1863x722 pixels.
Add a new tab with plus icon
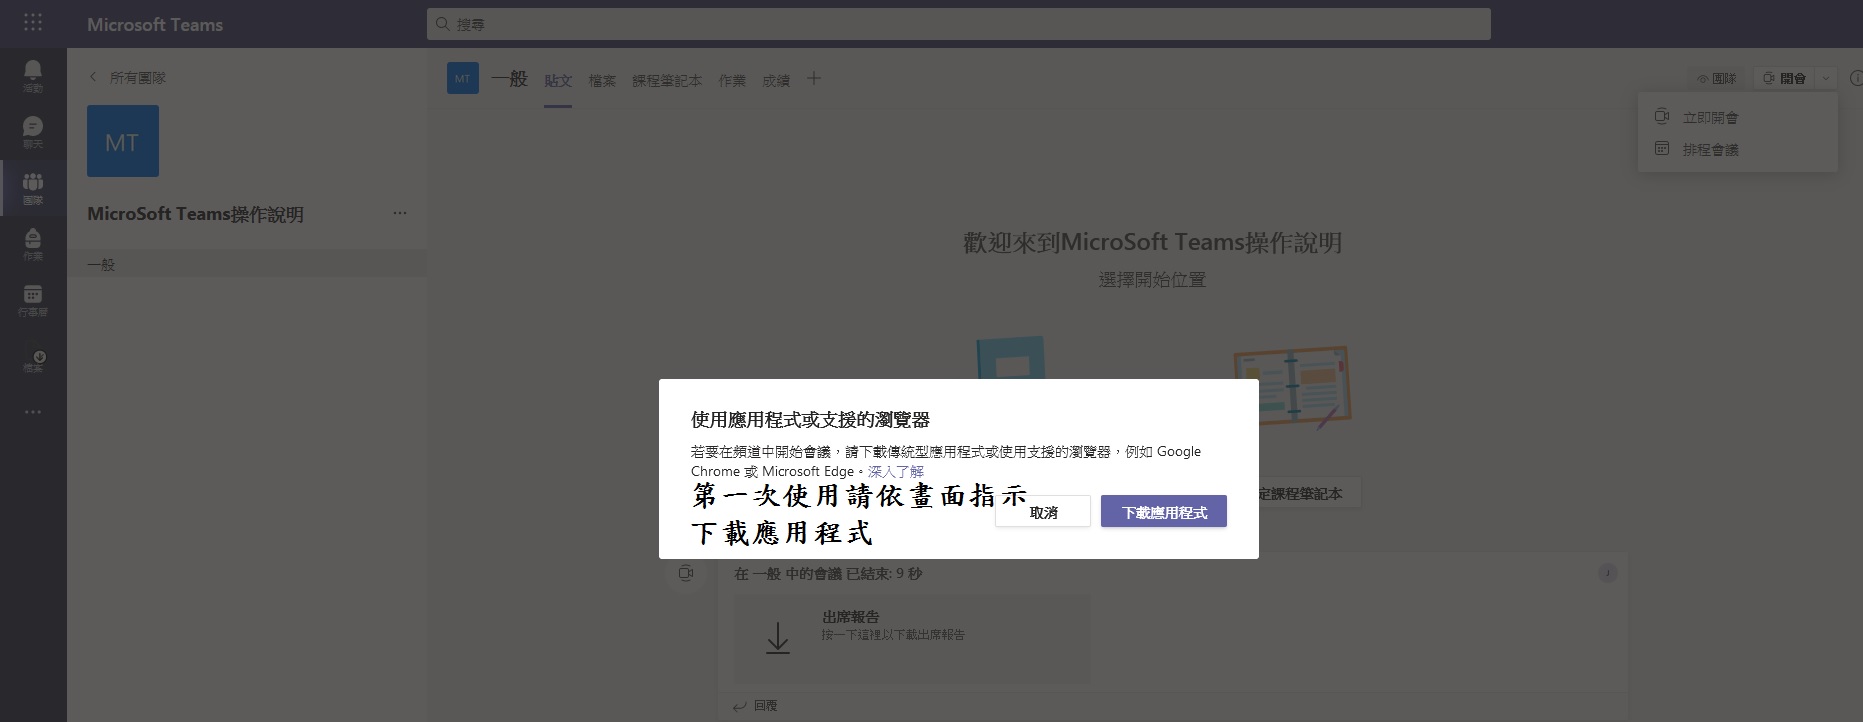point(814,78)
